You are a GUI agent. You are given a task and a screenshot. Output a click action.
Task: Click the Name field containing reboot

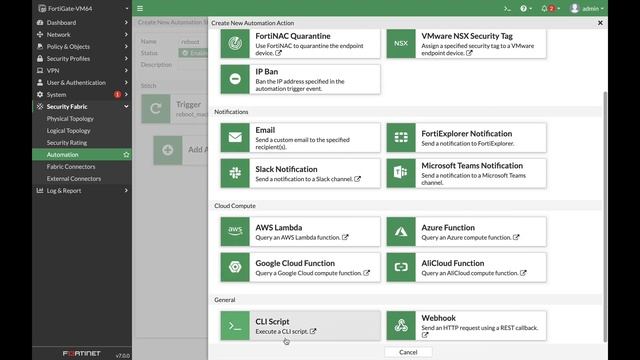(193, 41)
